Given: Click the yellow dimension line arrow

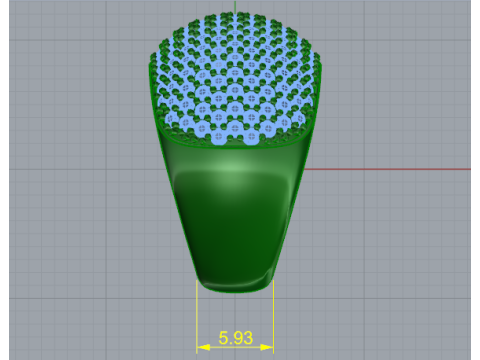Looking at the screenshot, I should [235, 347].
